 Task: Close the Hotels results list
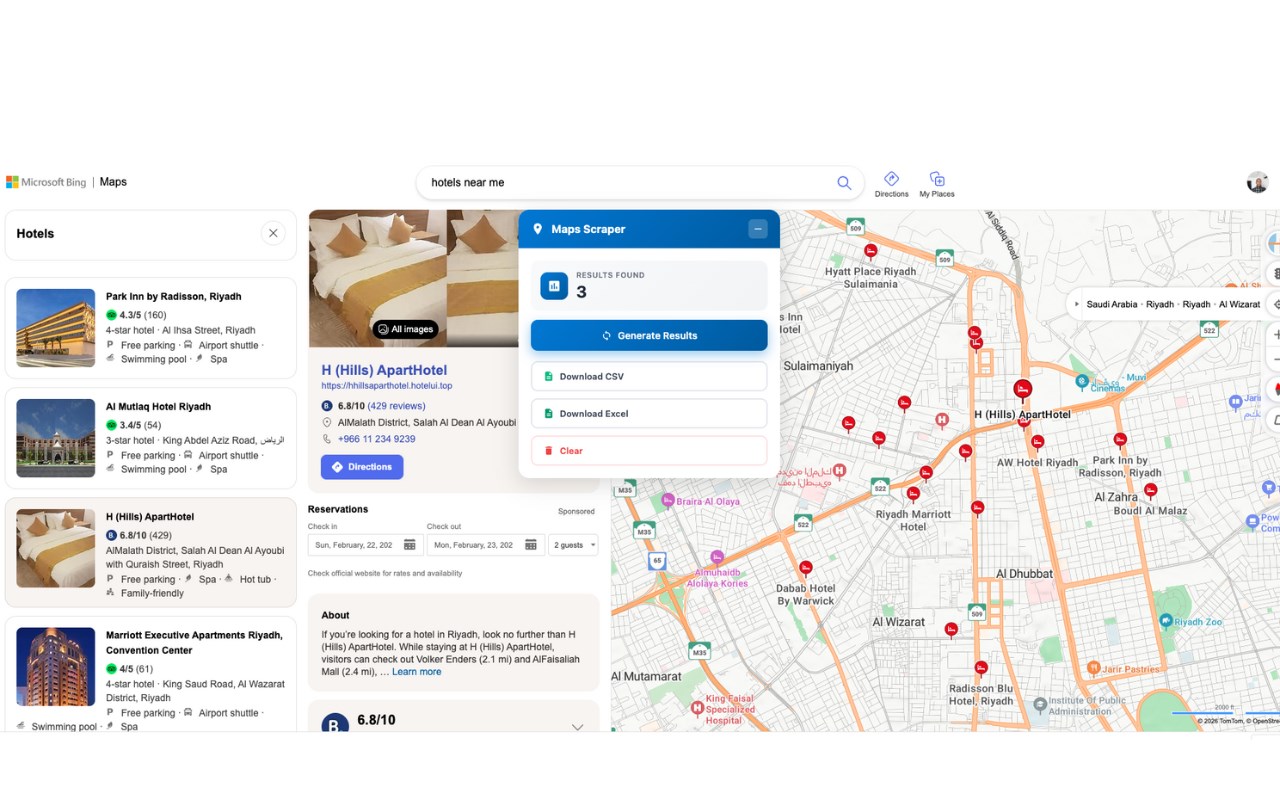pyautogui.click(x=273, y=233)
